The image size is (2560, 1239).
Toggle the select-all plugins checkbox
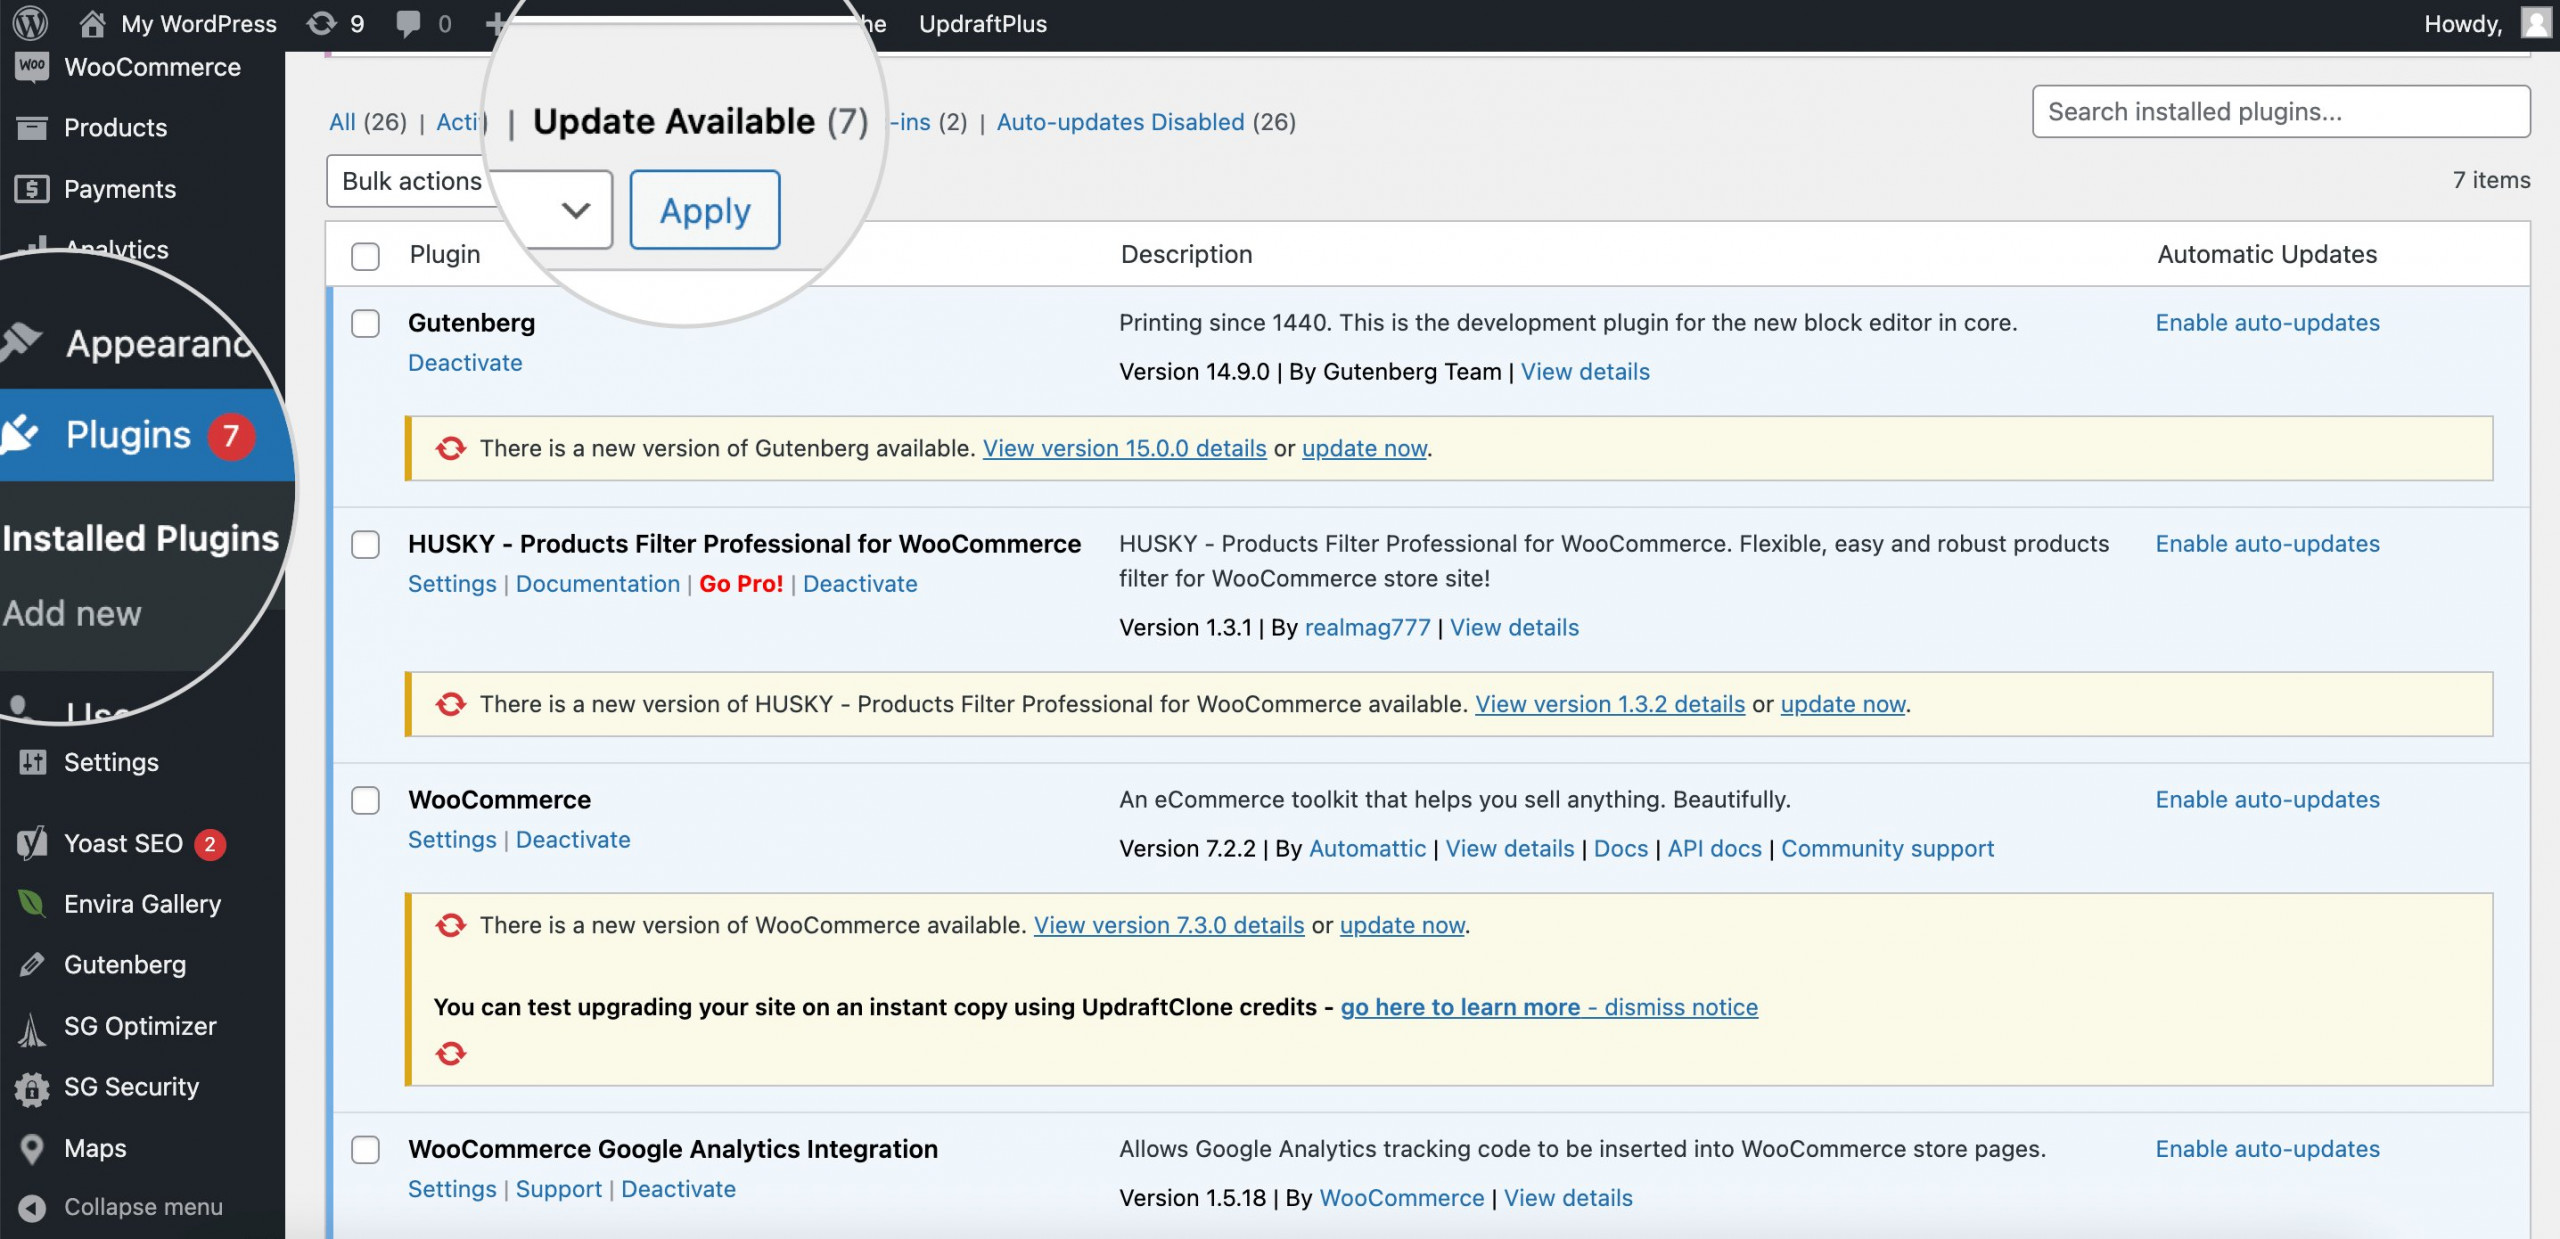click(365, 256)
